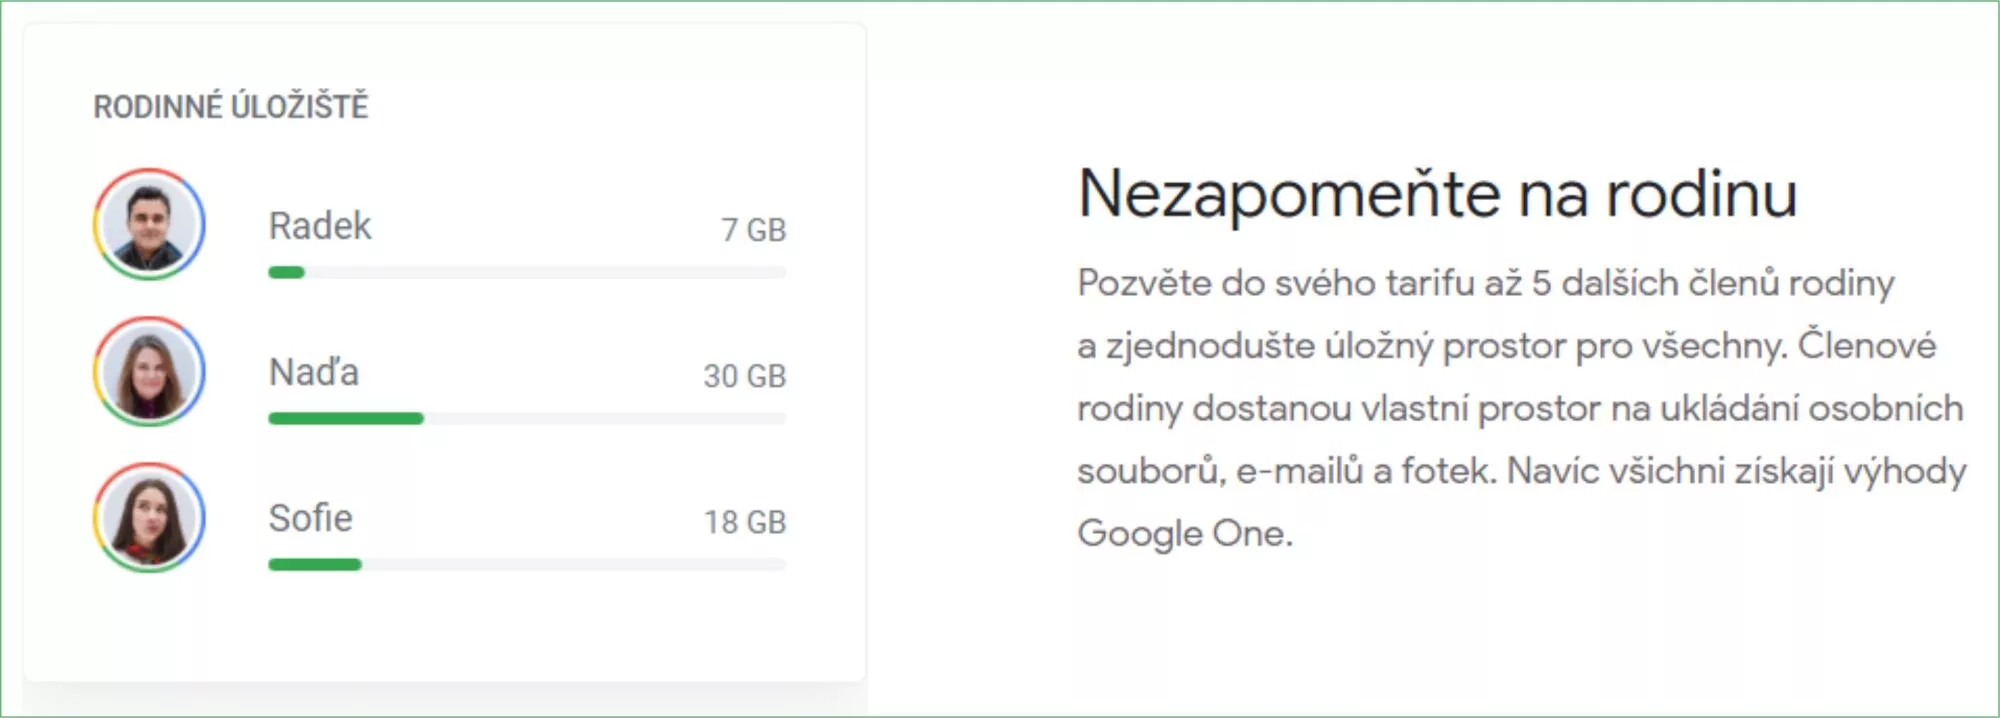
Task: Click the Sofie member name
Action: coord(311,518)
